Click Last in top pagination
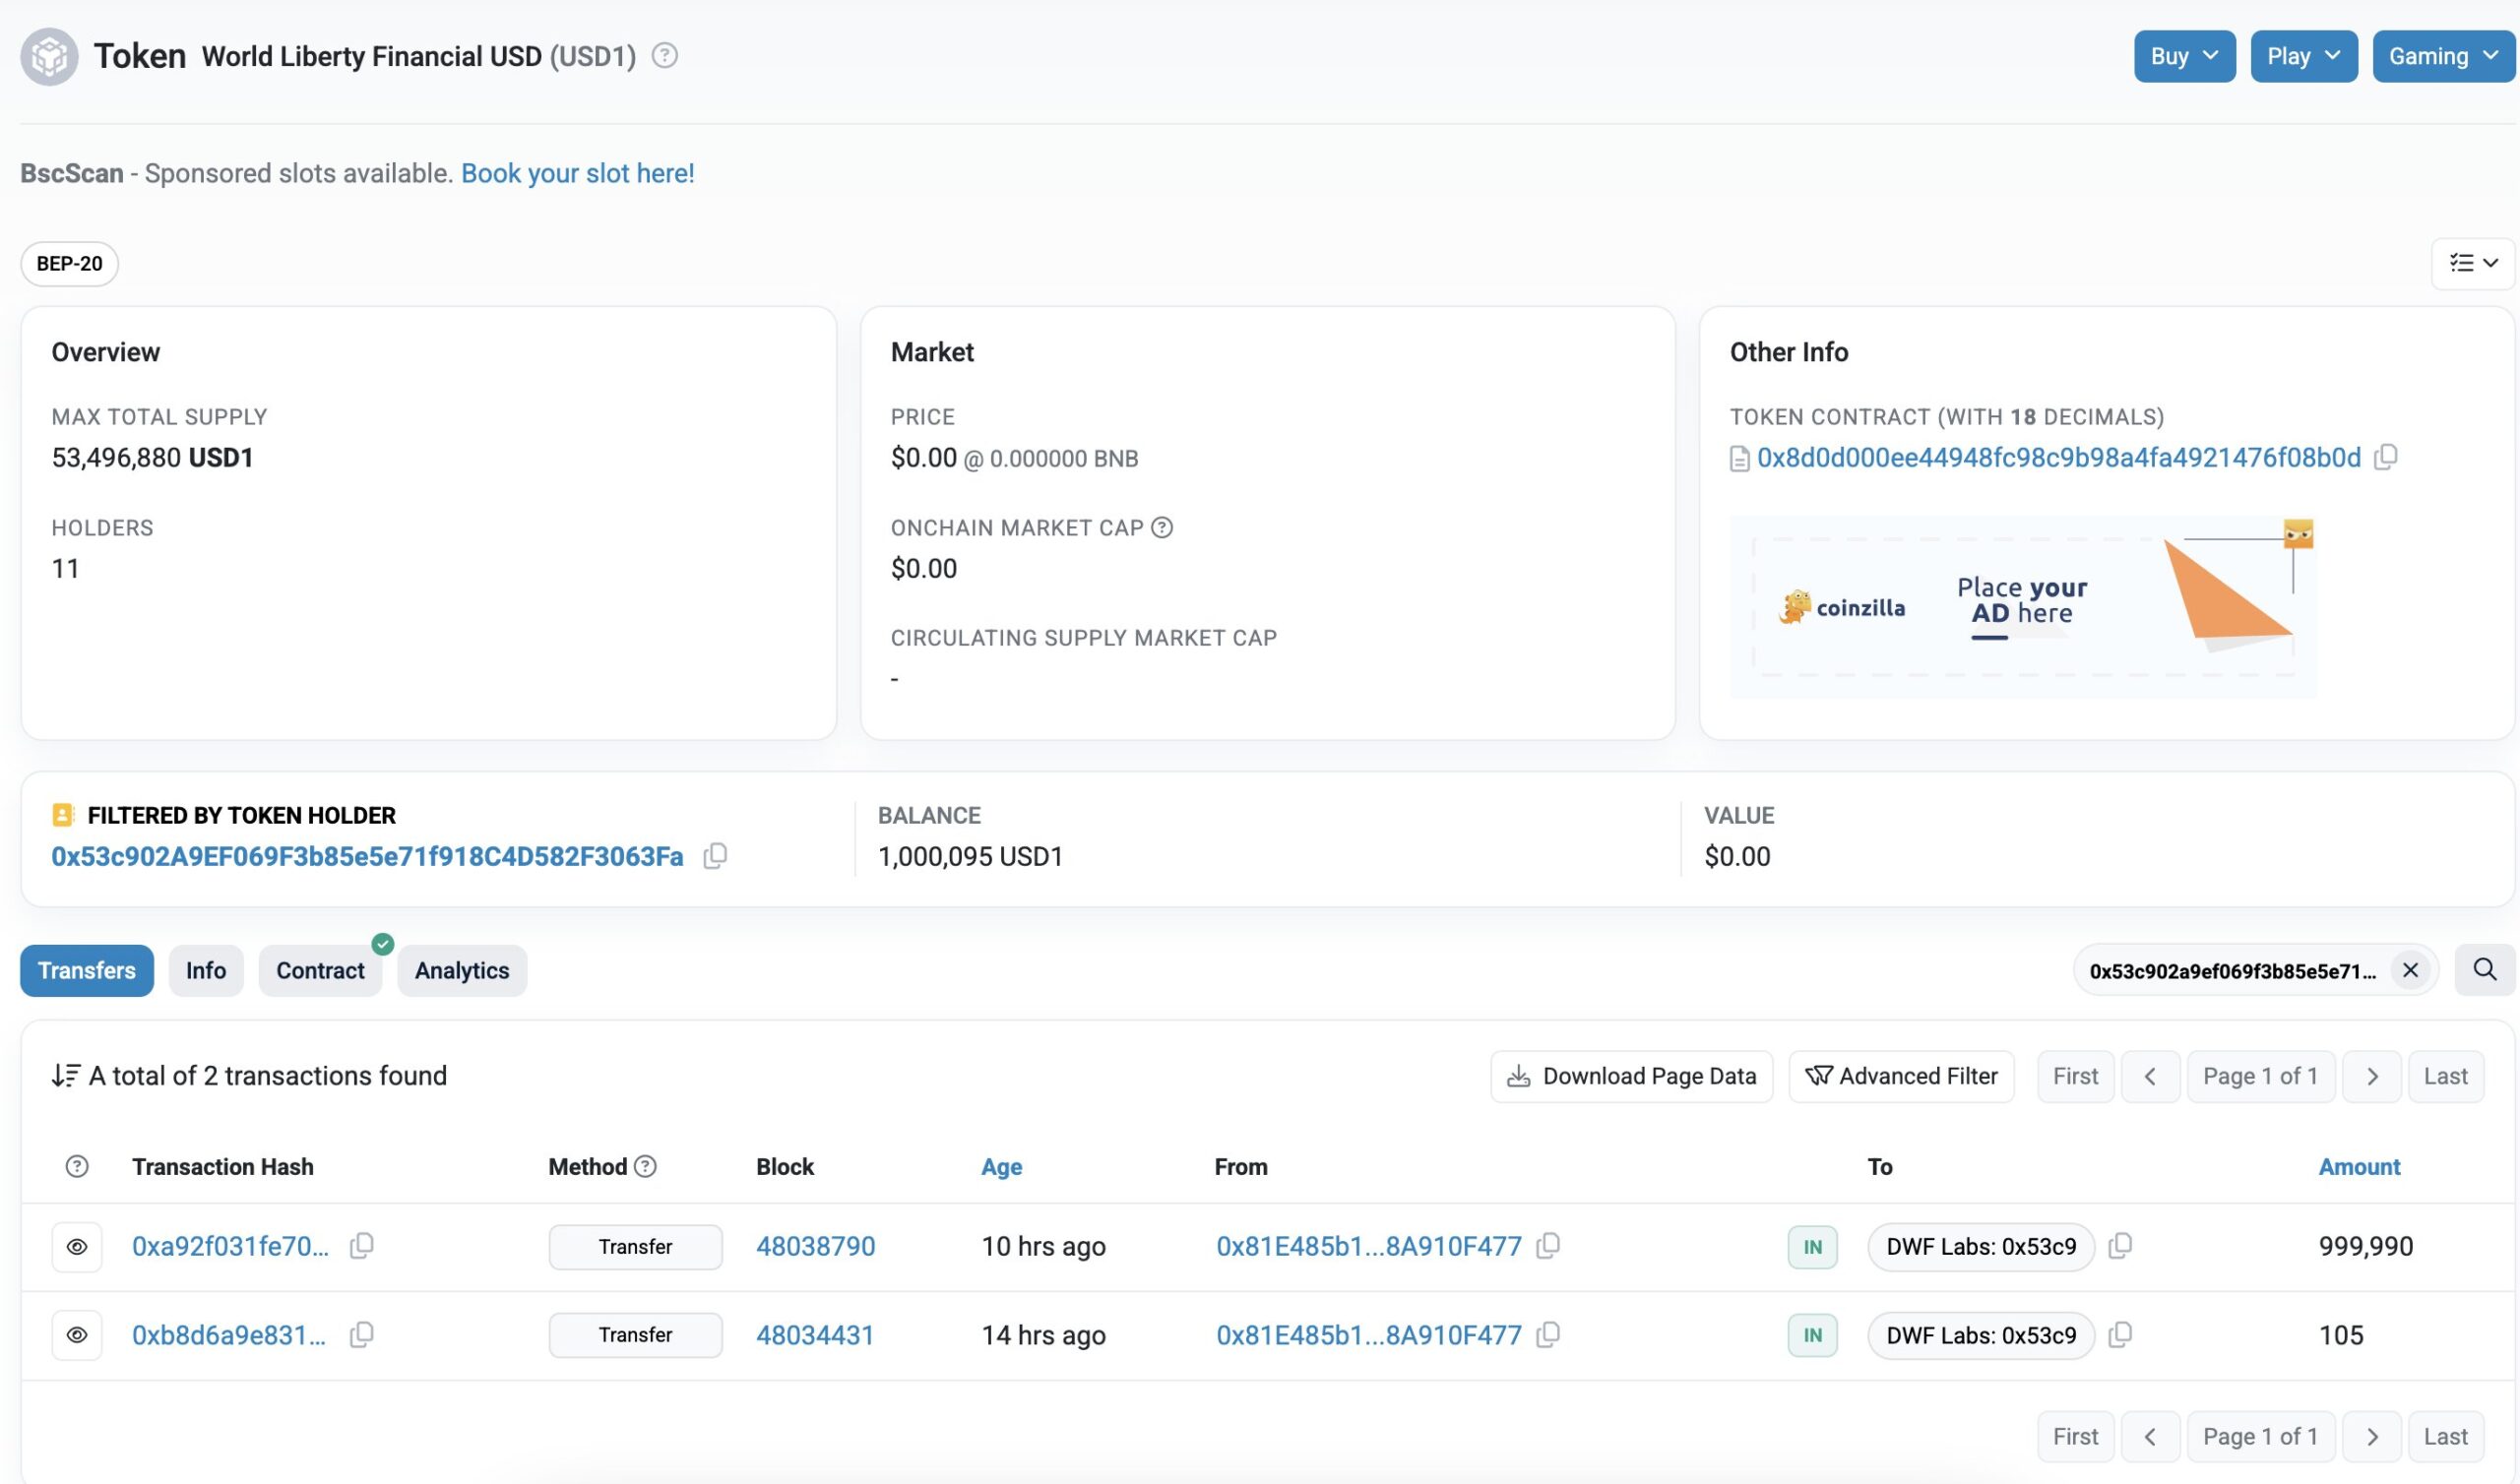This screenshot has height=1484, width=2520. tap(2445, 1076)
